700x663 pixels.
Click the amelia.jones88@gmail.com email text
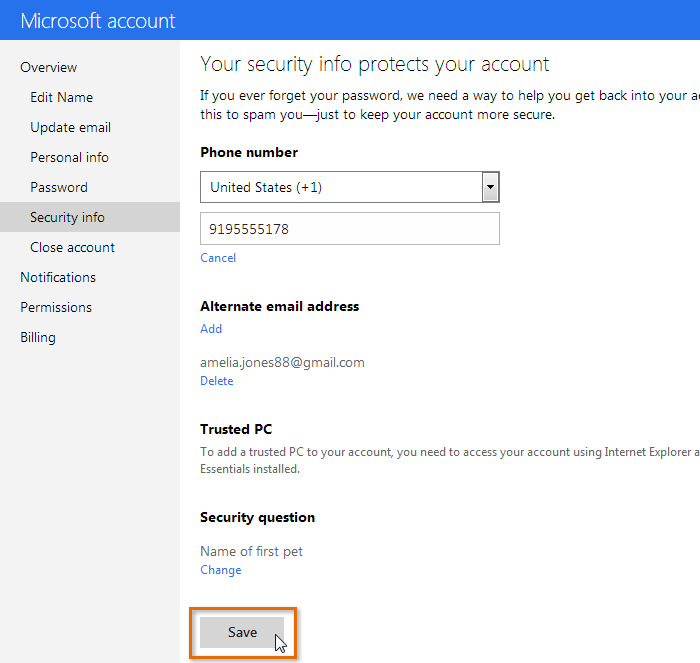click(x=282, y=362)
